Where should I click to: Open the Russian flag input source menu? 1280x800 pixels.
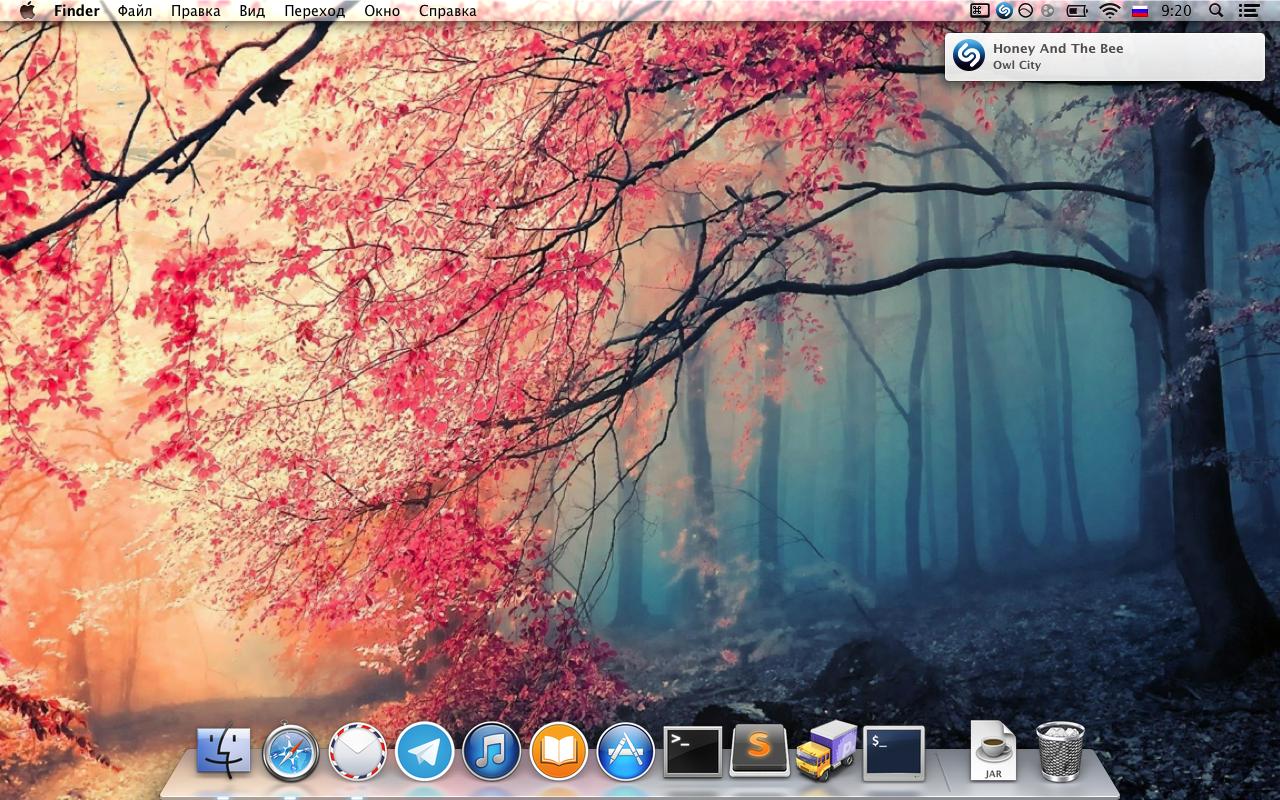[1139, 11]
